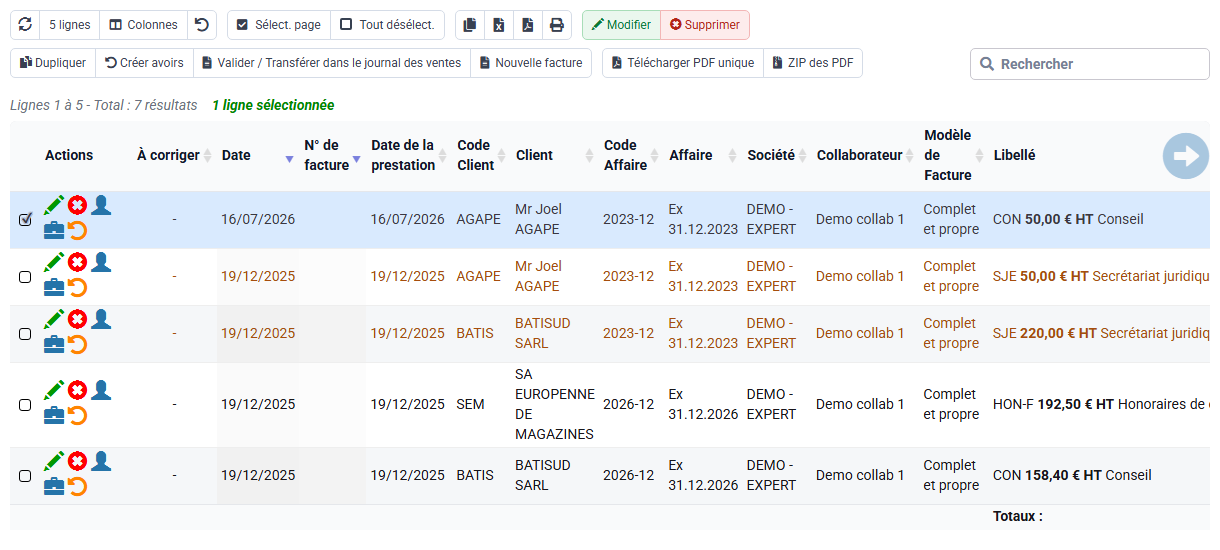Click the SEM code client cell
The image size is (1220, 550).
481,405
